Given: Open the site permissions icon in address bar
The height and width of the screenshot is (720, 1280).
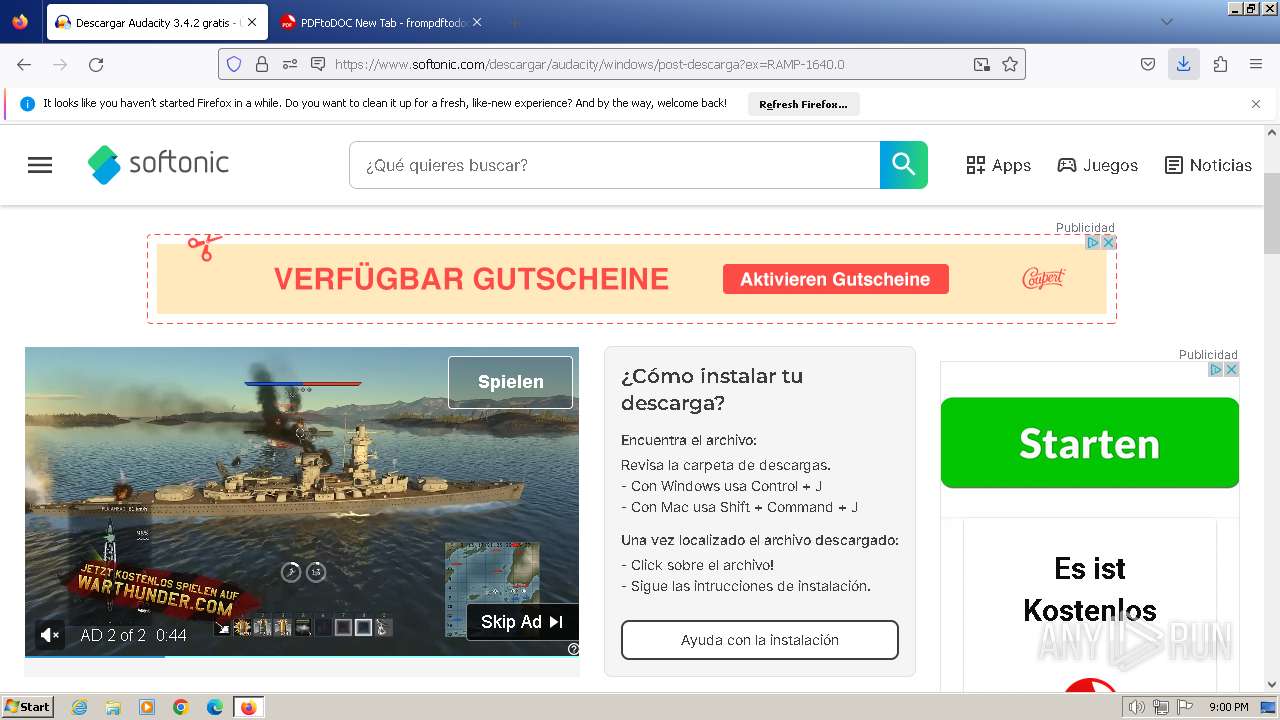Looking at the screenshot, I should [290, 64].
